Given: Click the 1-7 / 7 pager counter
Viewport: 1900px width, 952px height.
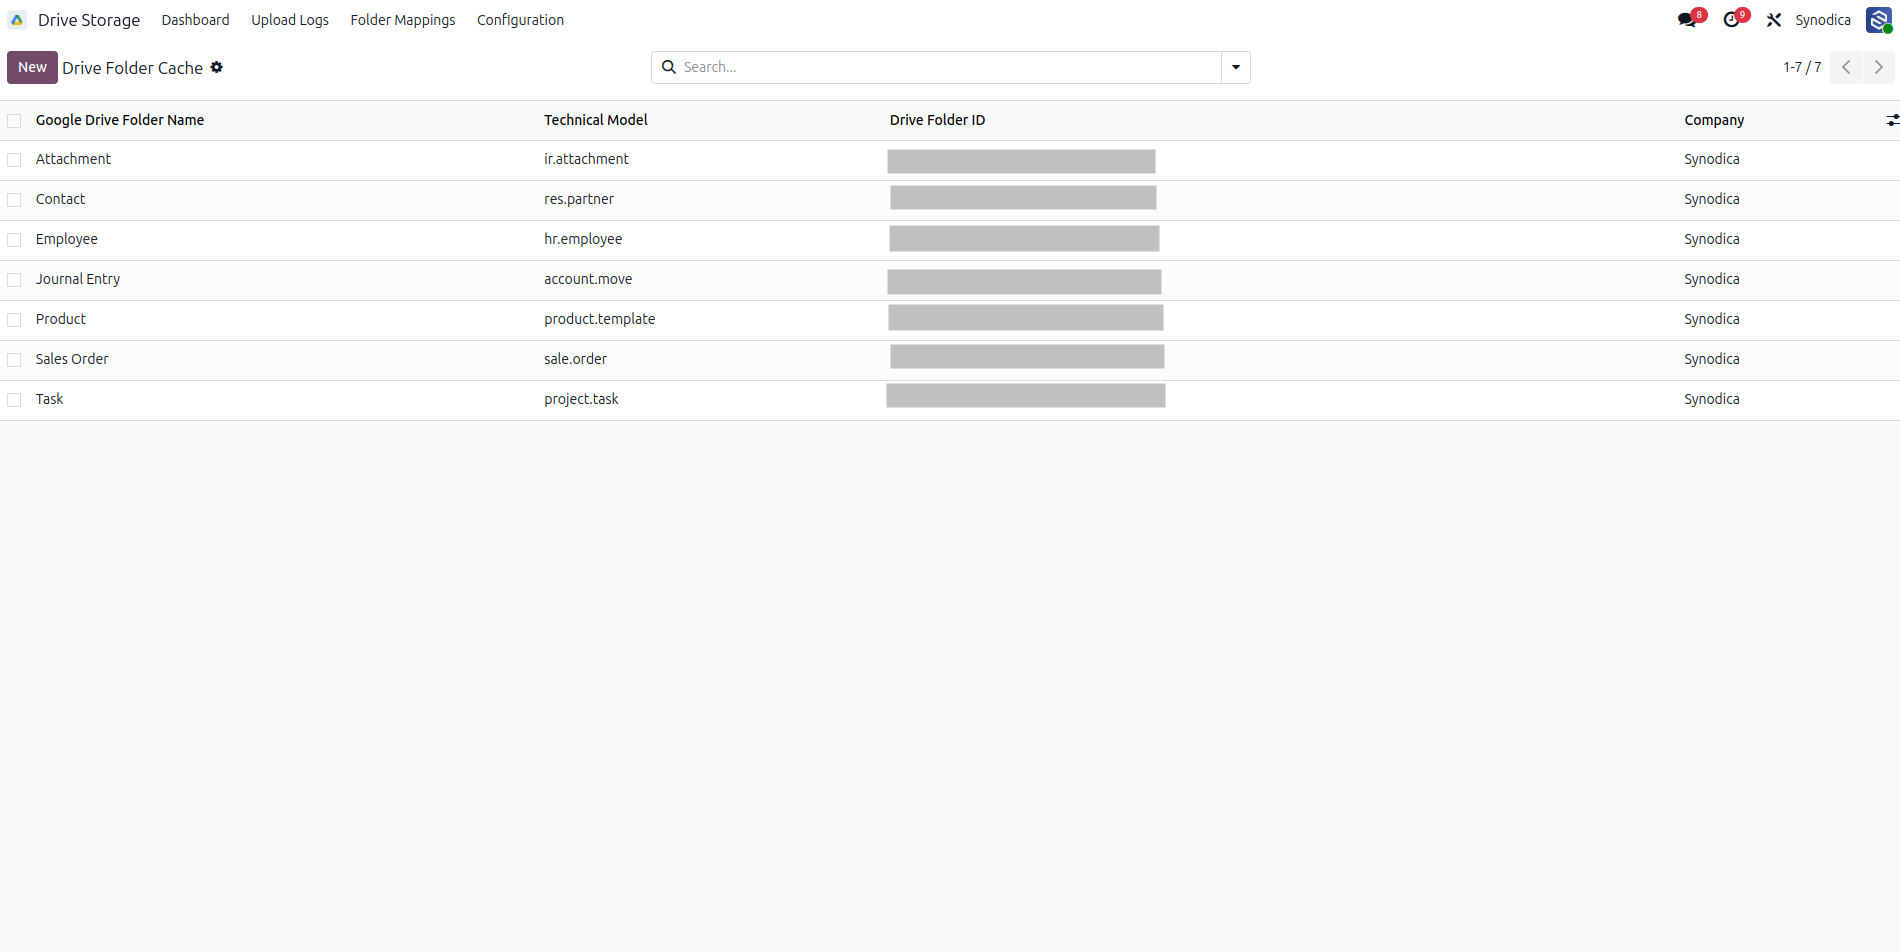Looking at the screenshot, I should (1802, 67).
